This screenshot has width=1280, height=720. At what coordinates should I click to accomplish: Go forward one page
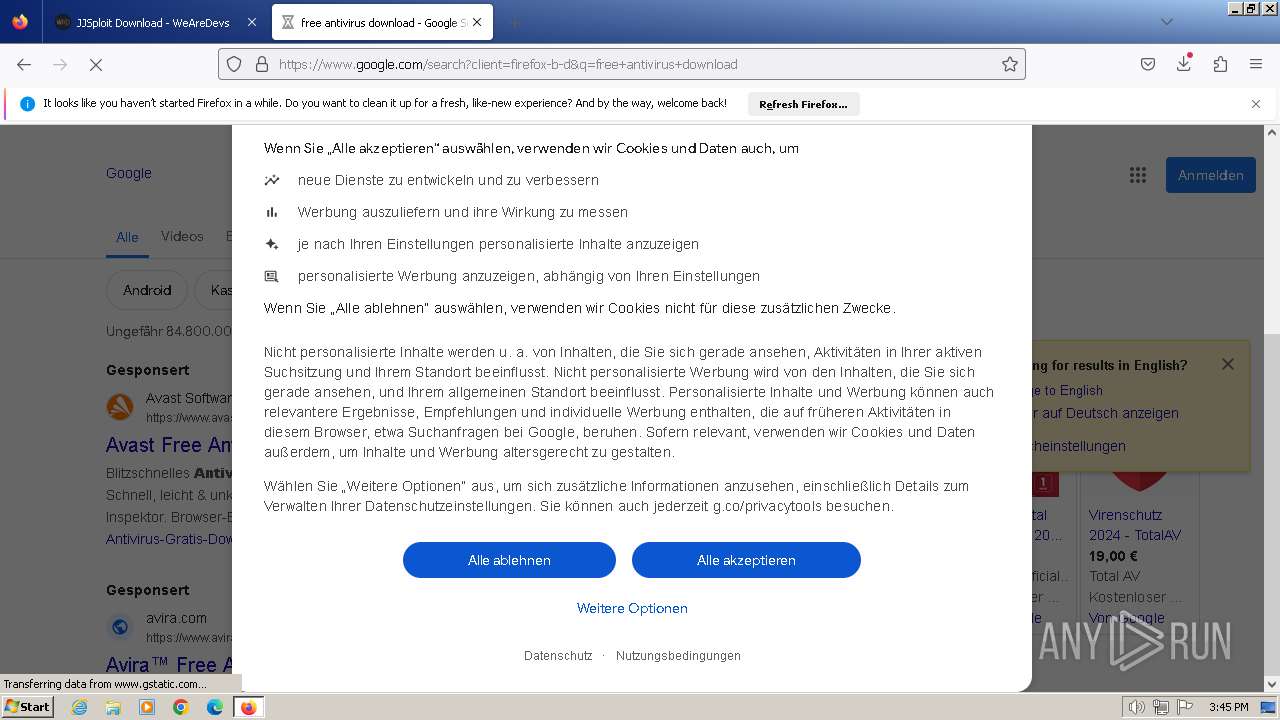[x=60, y=64]
